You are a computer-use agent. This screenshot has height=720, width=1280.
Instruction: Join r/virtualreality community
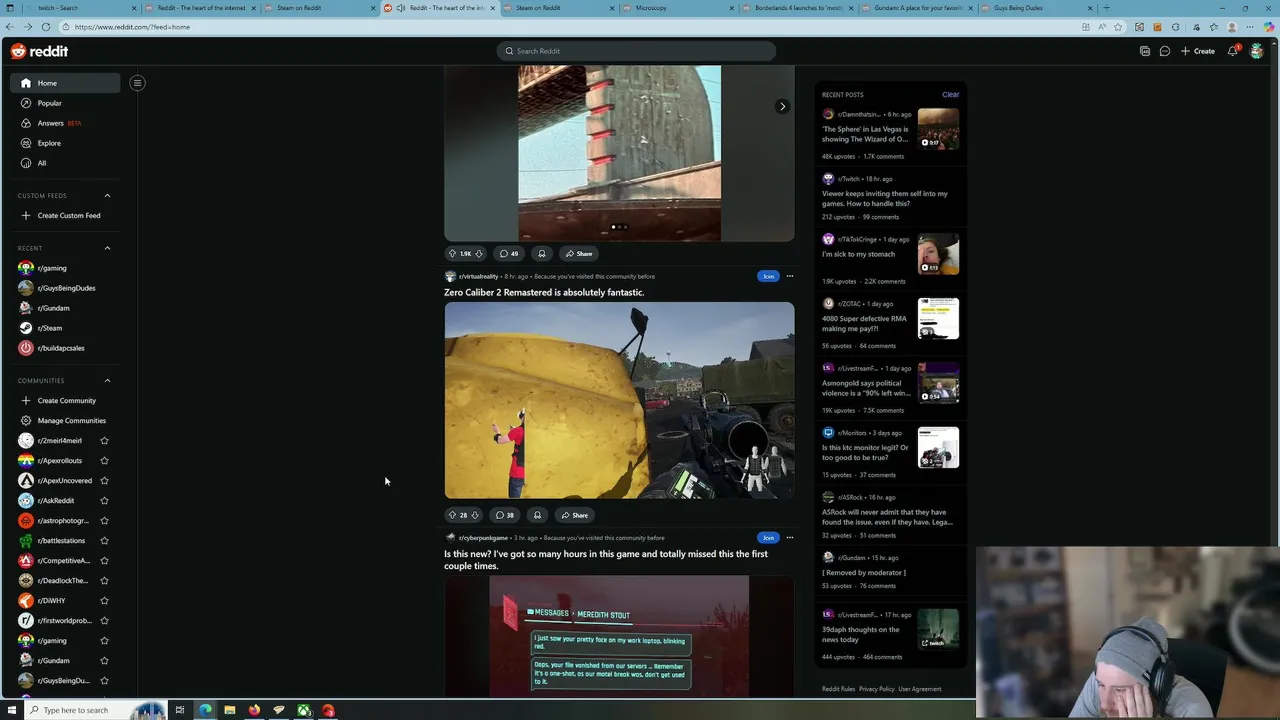click(768, 276)
